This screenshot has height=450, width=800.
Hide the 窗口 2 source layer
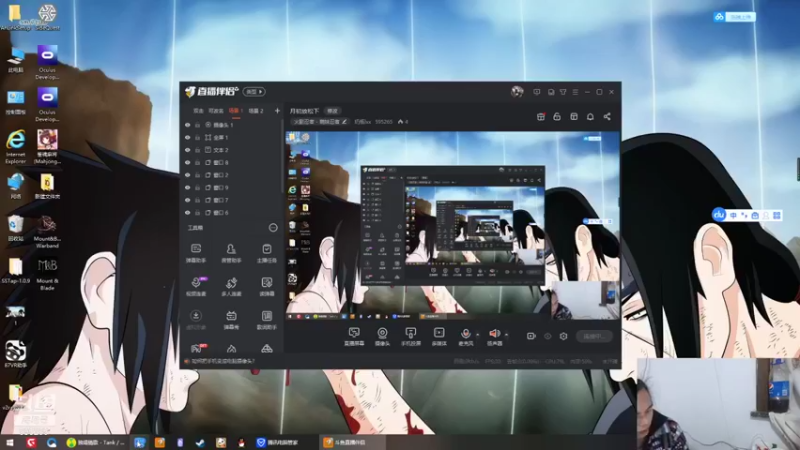(187, 175)
